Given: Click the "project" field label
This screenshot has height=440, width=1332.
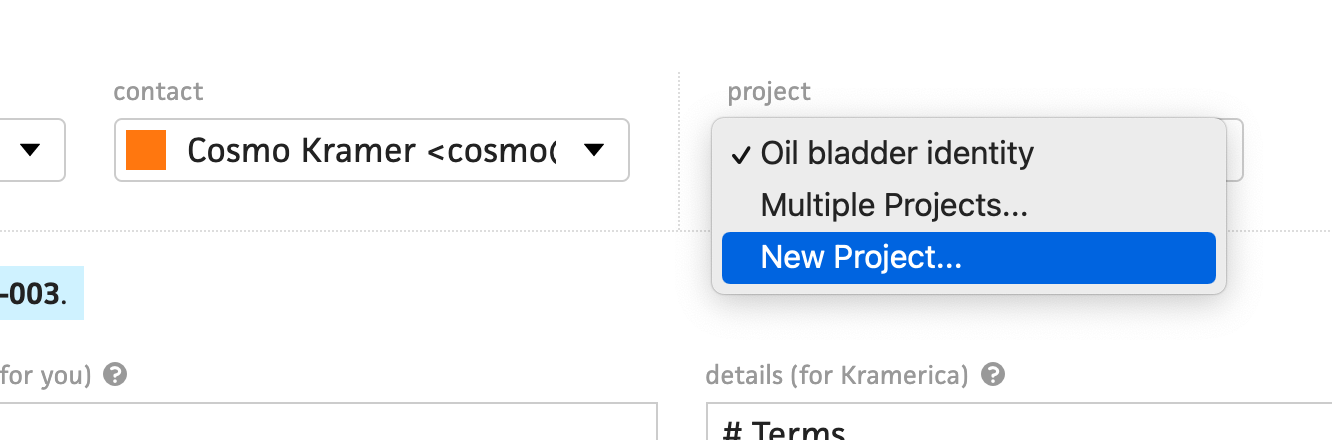Looking at the screenshot, I should point(769,92).
